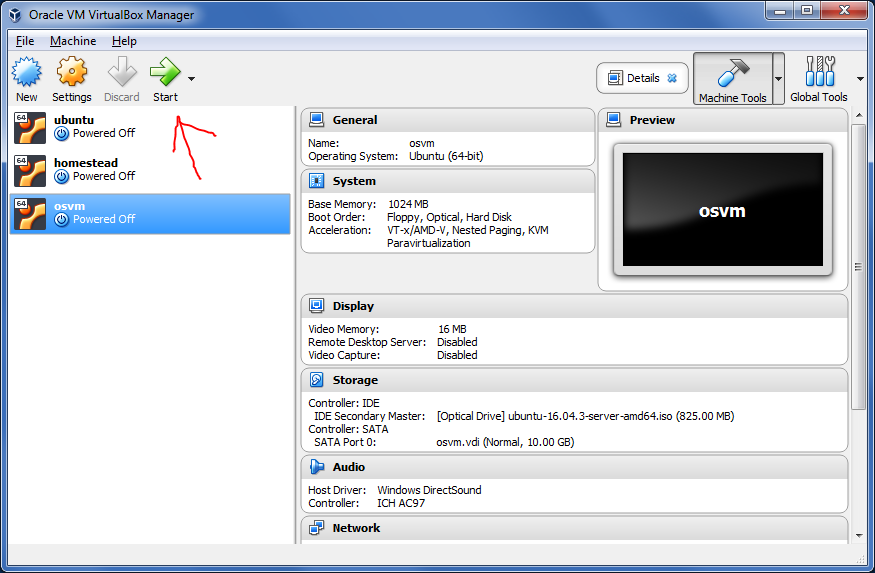Click the Audio section header
The height and width of the screenshot is (573, 875).
(x=574, y=467)
